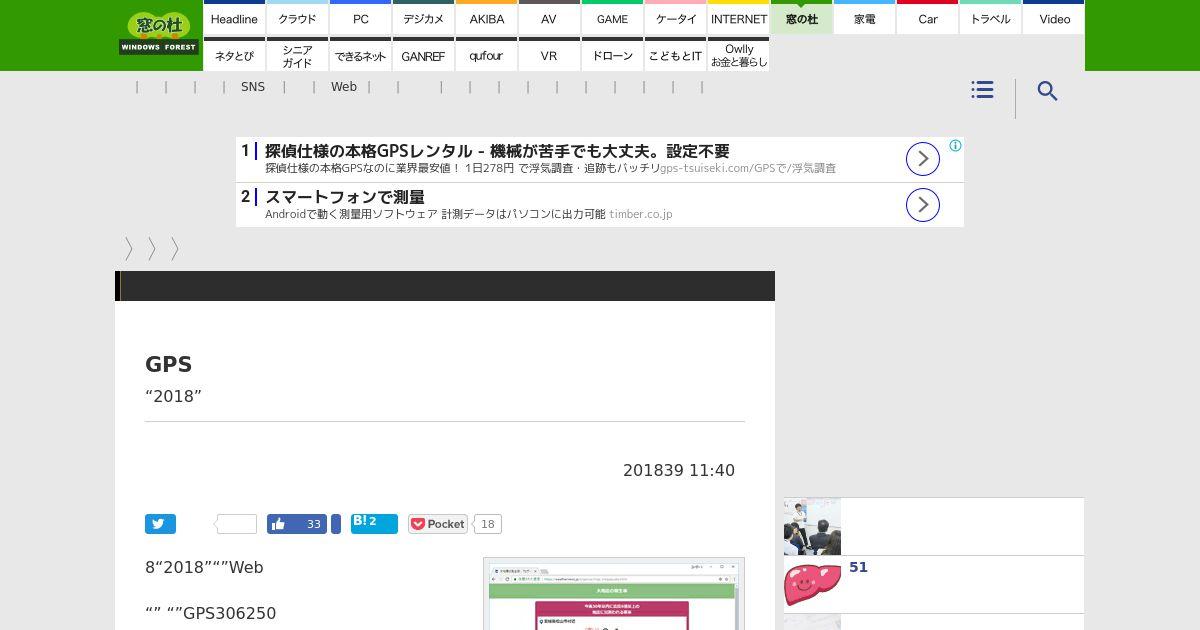The height and width of the screenshot is (630, 1200).
Task: Open the ケータイ tab
Action: [675, 18]
